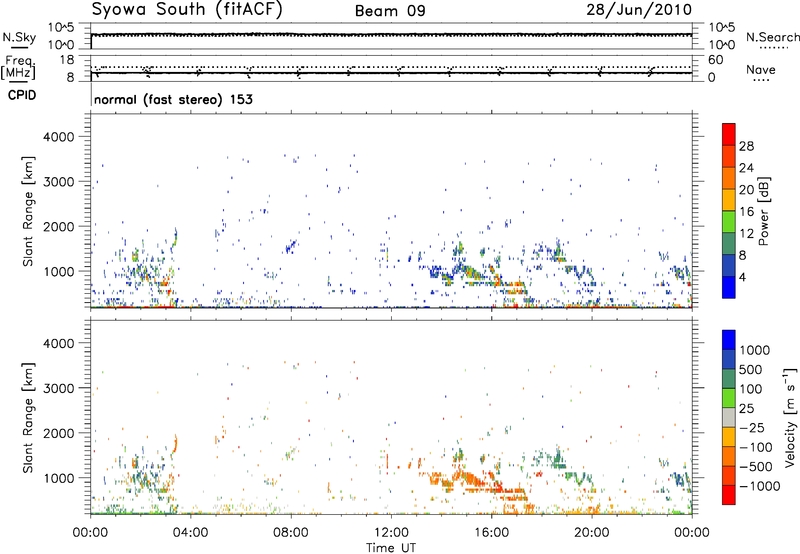The width and height of the screenshot is (800, 554).
Task: Click the "-500" label on Velocity colorbar
Action: [756, 466]
